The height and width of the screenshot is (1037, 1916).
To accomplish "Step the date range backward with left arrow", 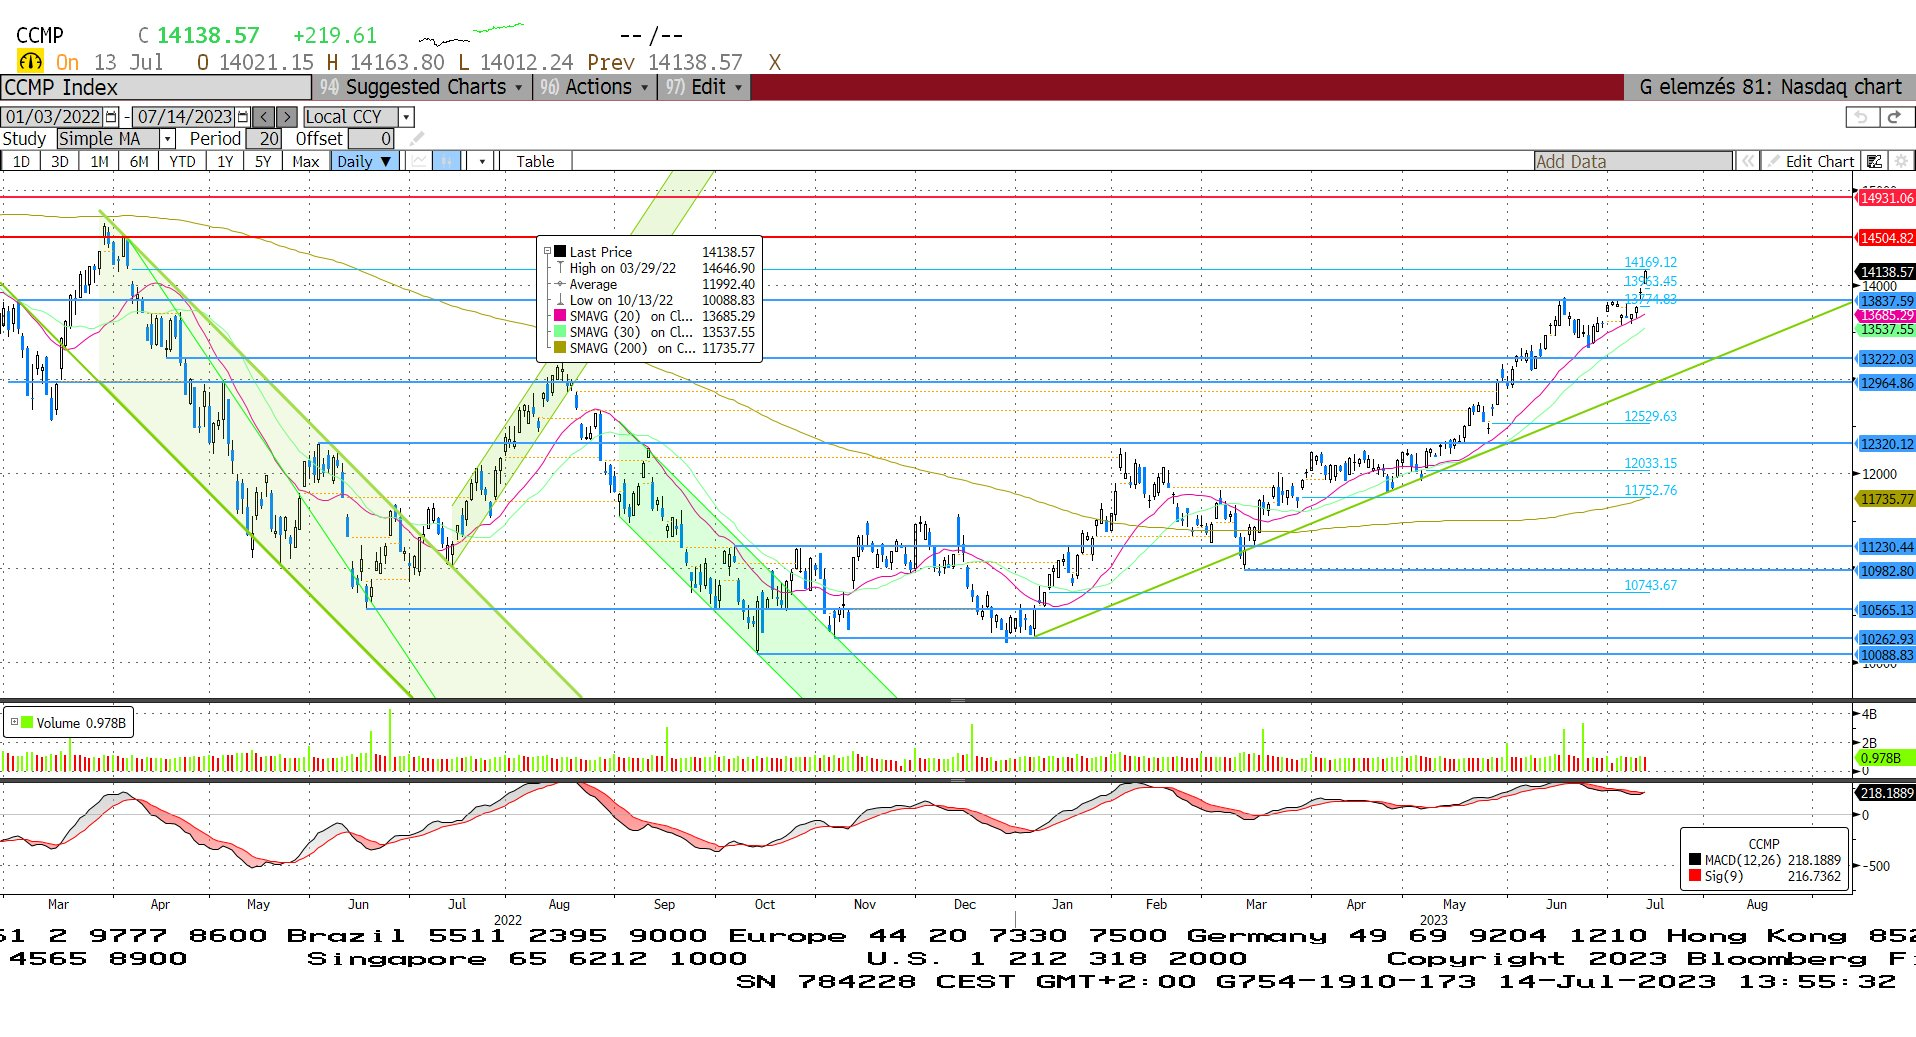I will coord(263,117).
